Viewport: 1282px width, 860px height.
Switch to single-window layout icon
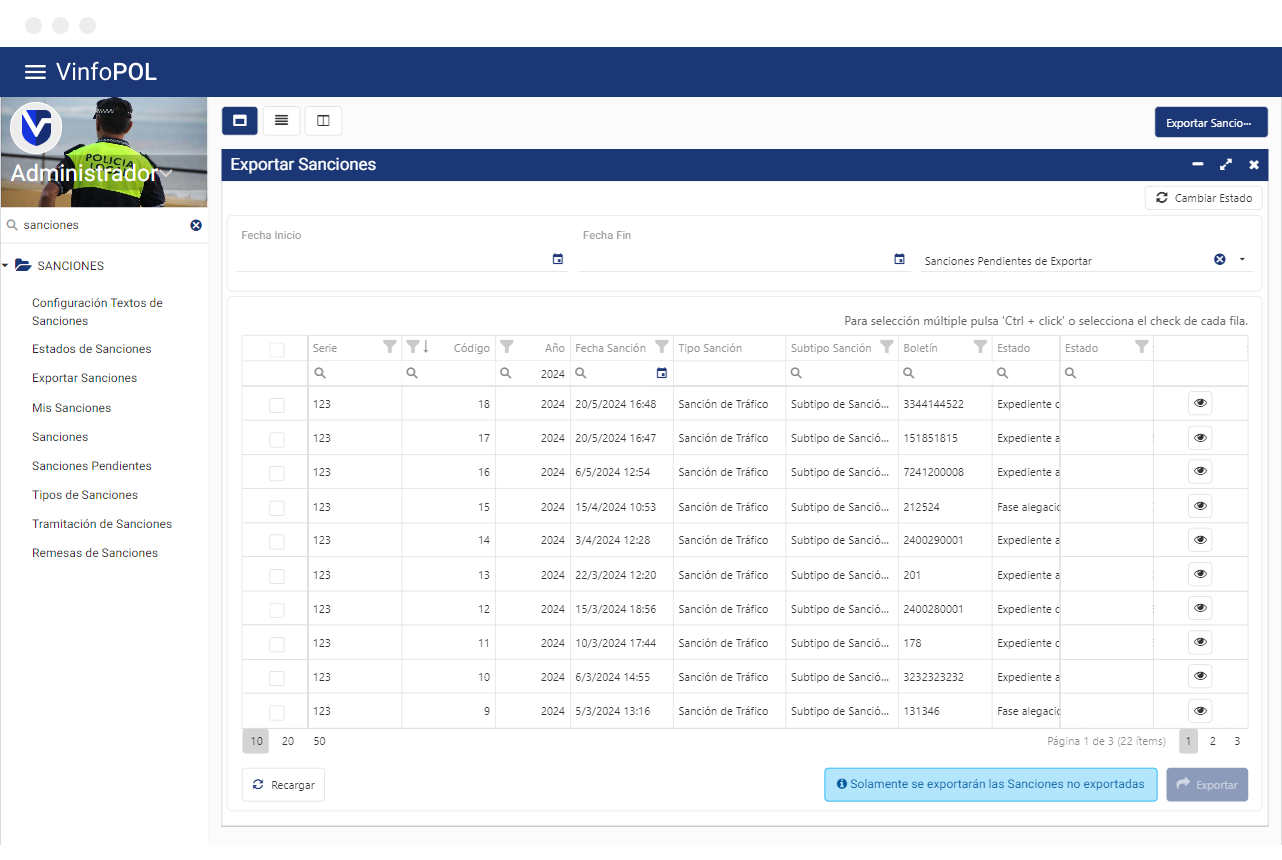coord(240,120)
